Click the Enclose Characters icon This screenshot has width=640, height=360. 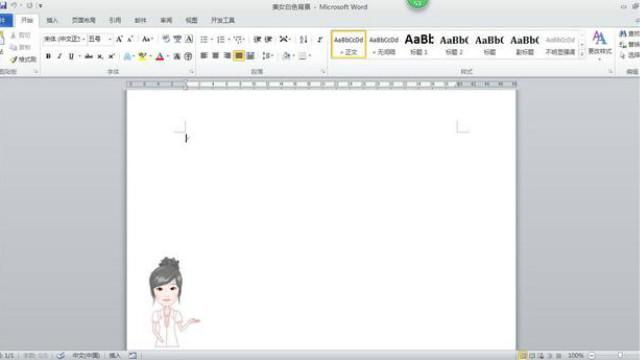pyautogui.click(x=188, y=56)
